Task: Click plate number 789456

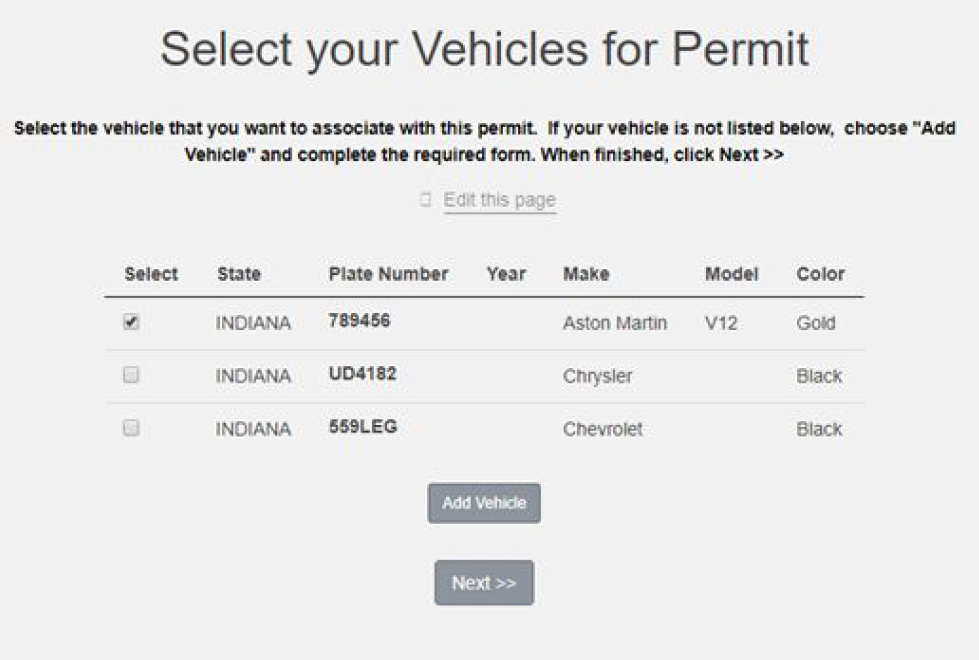Action: (x=359, y=321)
